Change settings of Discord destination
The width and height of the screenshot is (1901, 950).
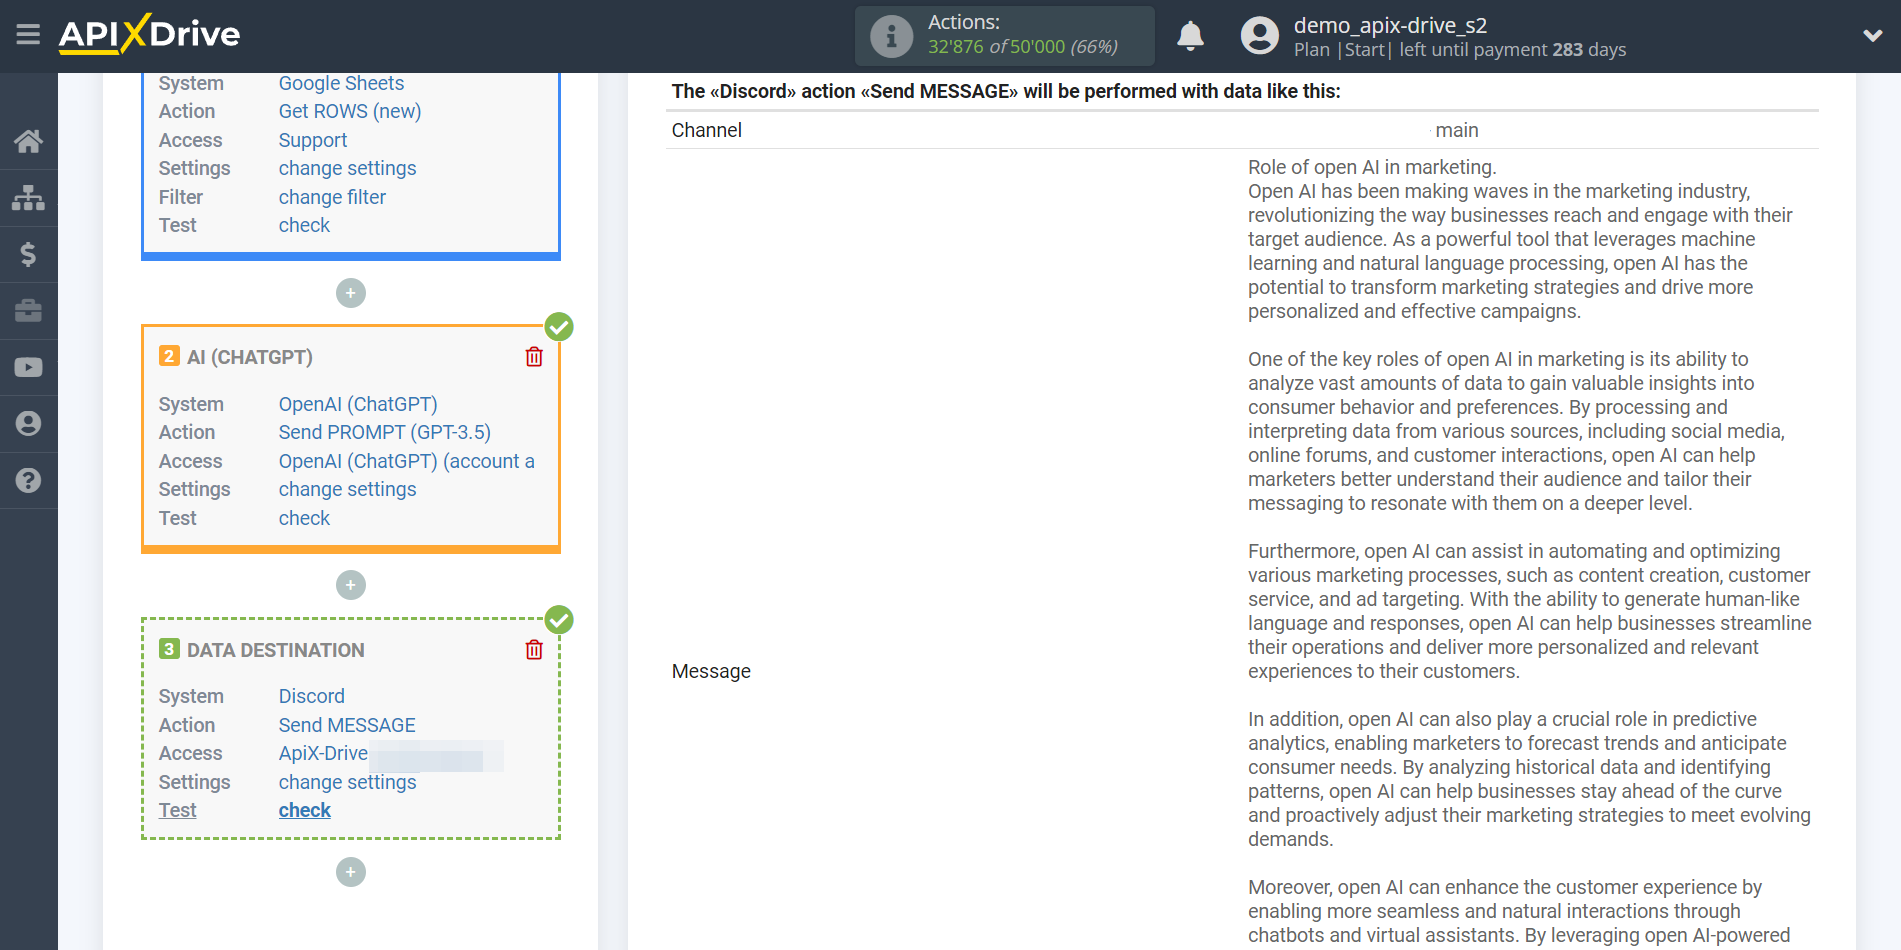[347, 782]
